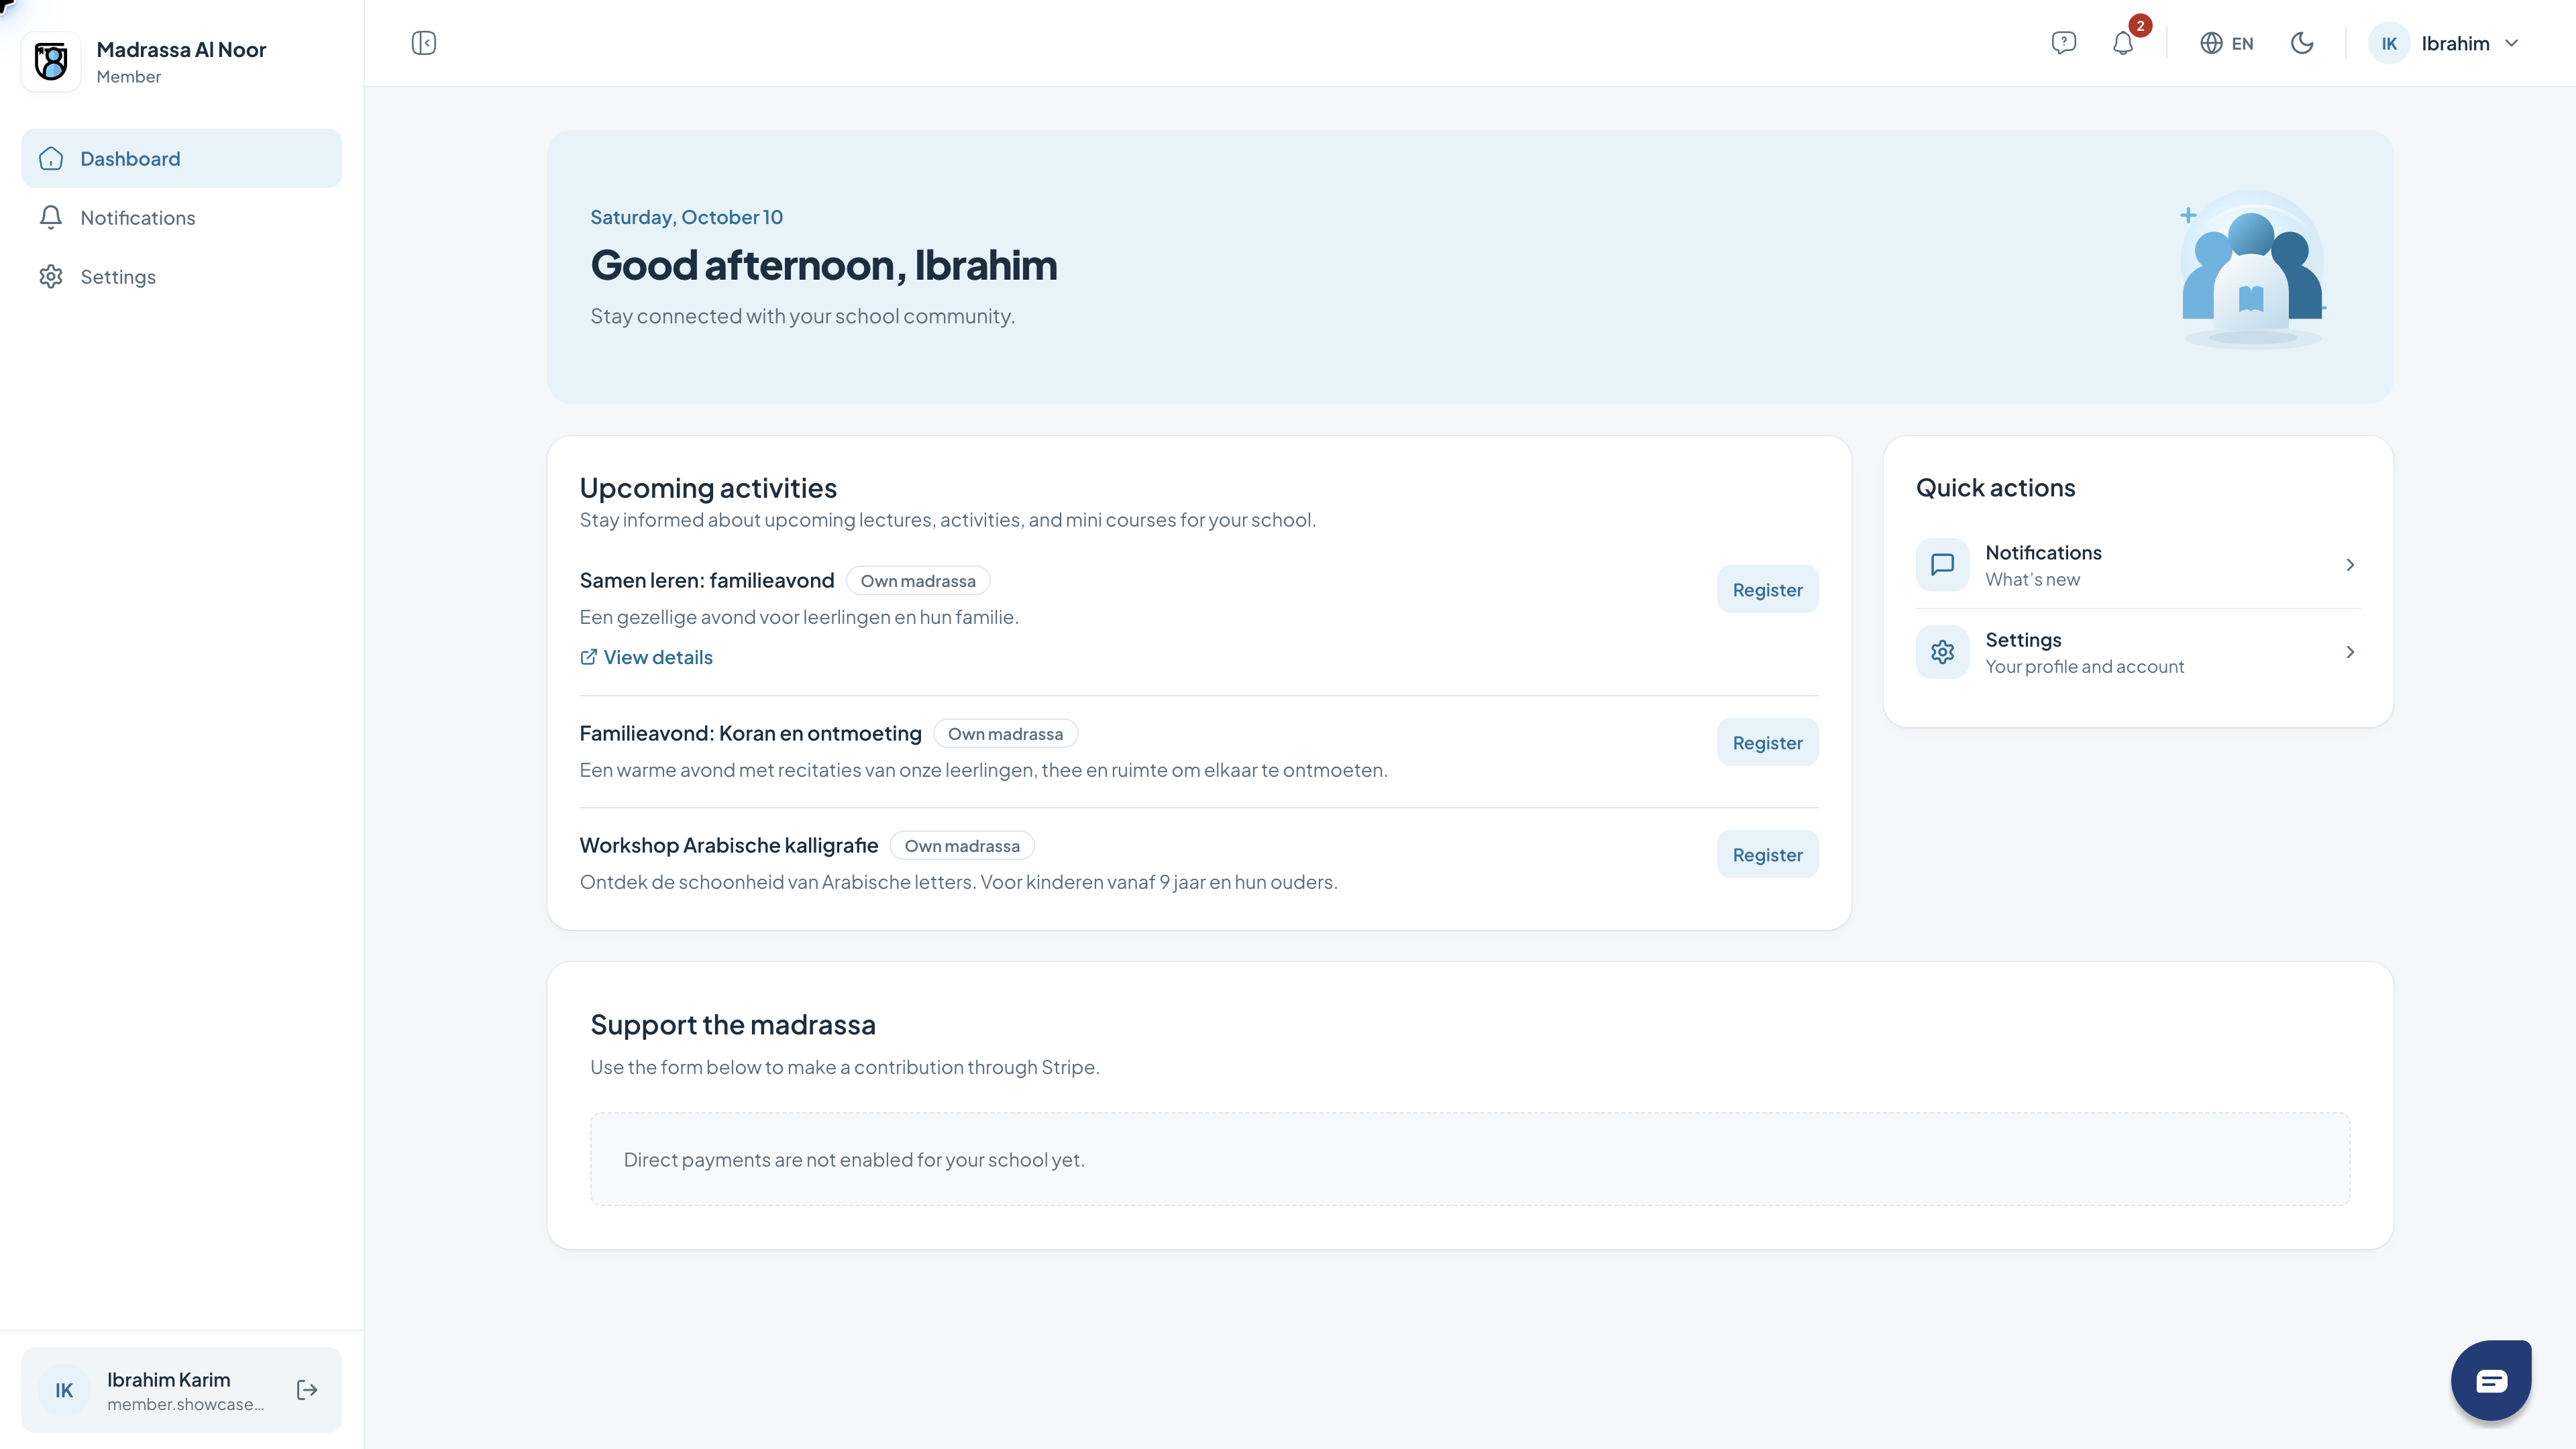Click the Ibrahim Karim profile card
Image resolution: width=2576 pixels, height=1449 pixels.
coord(181,1390)
